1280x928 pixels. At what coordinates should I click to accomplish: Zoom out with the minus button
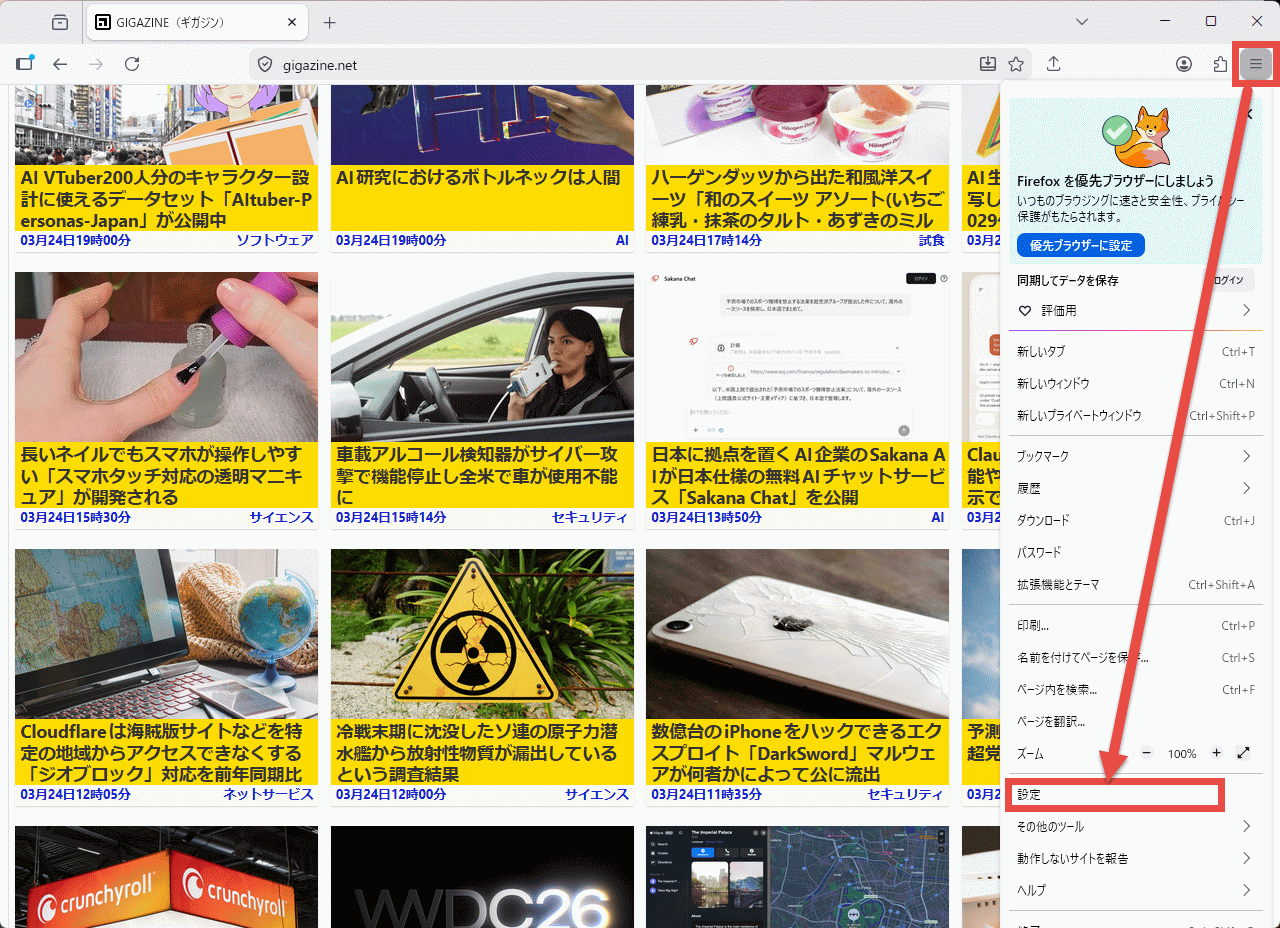(1147, 753)
